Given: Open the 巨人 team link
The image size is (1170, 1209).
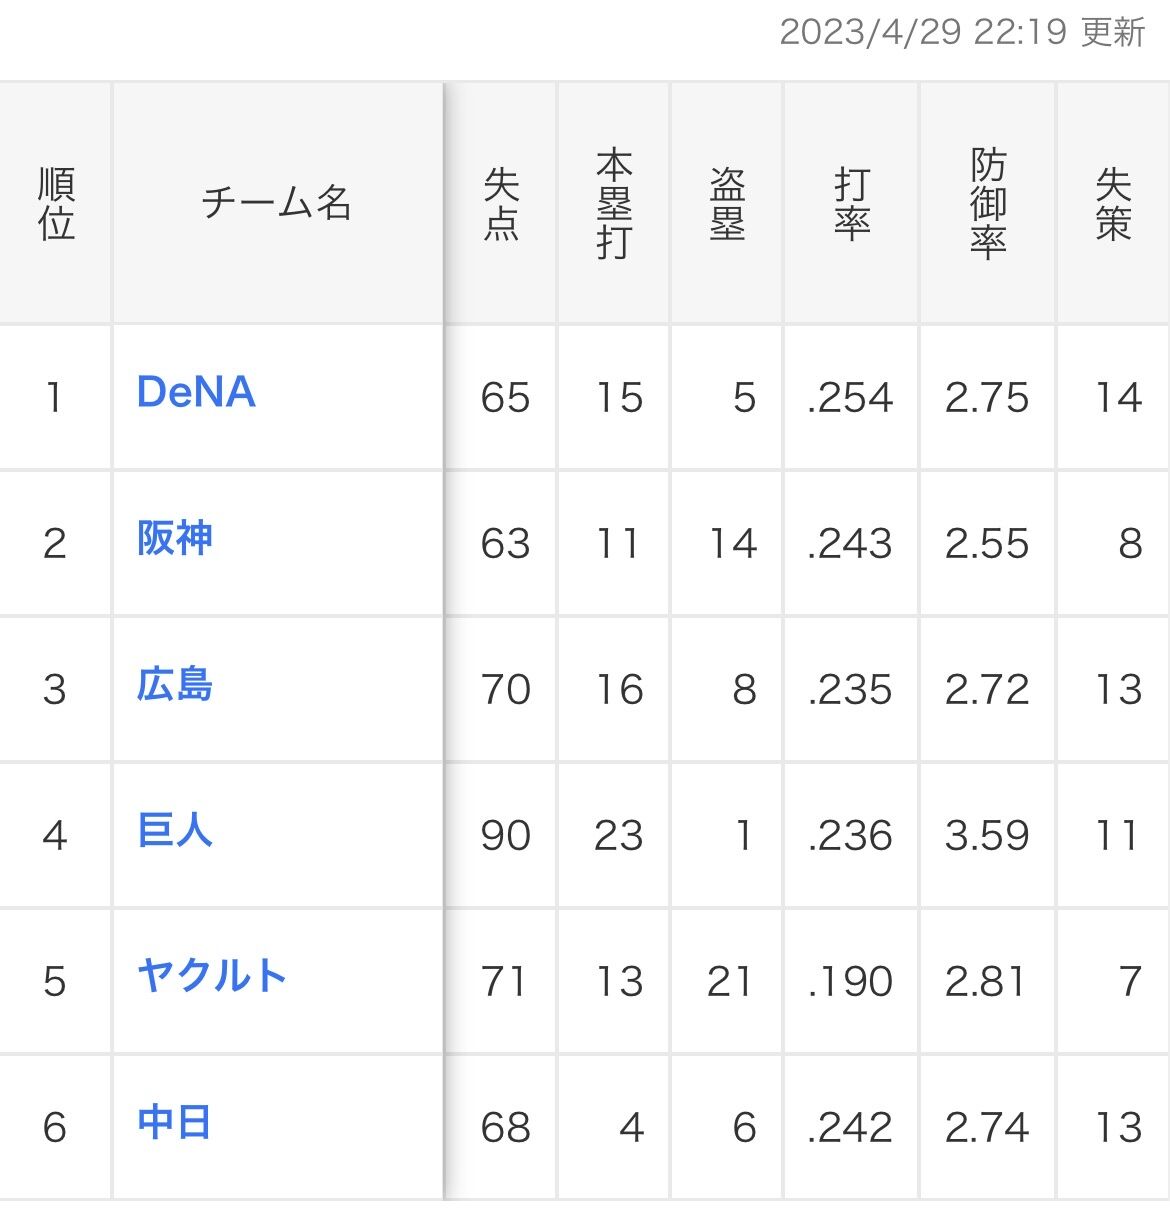Looking at the screenshot, I should click(x=175, y=831).
